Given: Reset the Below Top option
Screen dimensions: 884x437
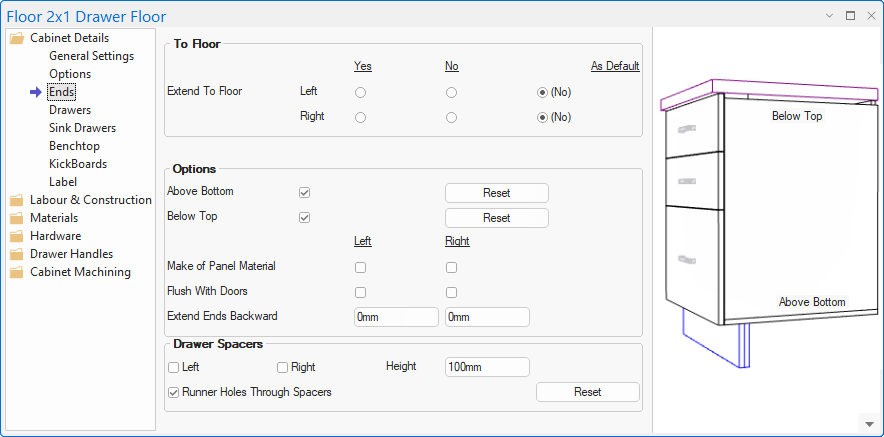Looking at the screenshot, I should point(496,218).
